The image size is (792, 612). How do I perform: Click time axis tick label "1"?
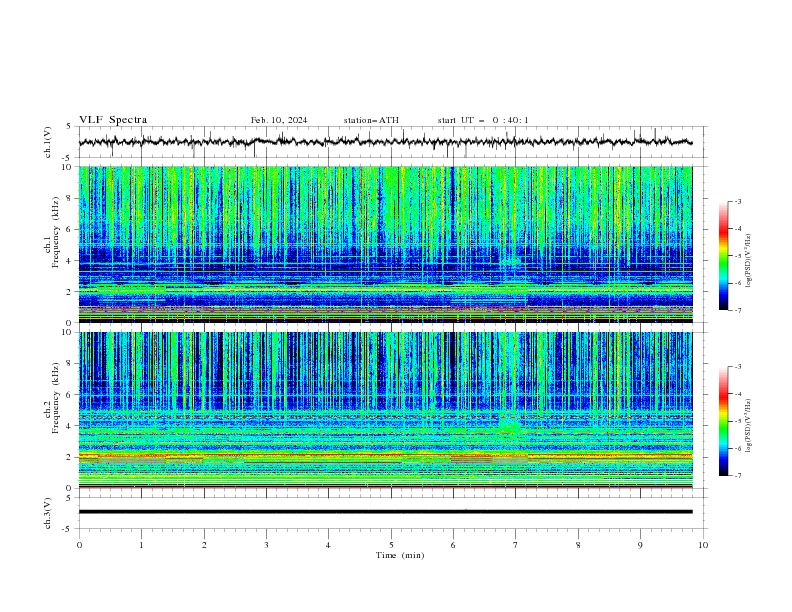(x=141, y=545)
